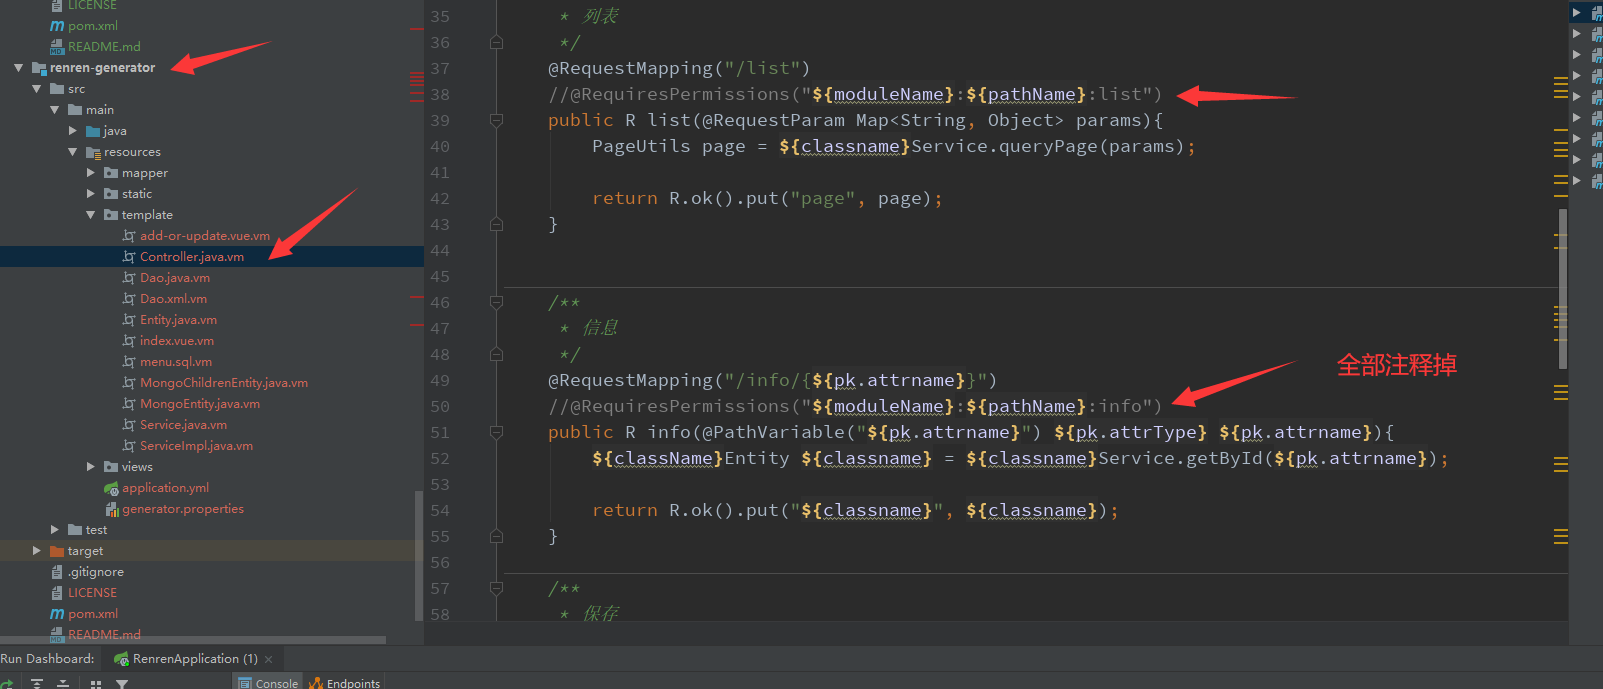The image size is (1603, 689).
Task: Click the application.yml Spring leaf icon
Action: [111, 488]
